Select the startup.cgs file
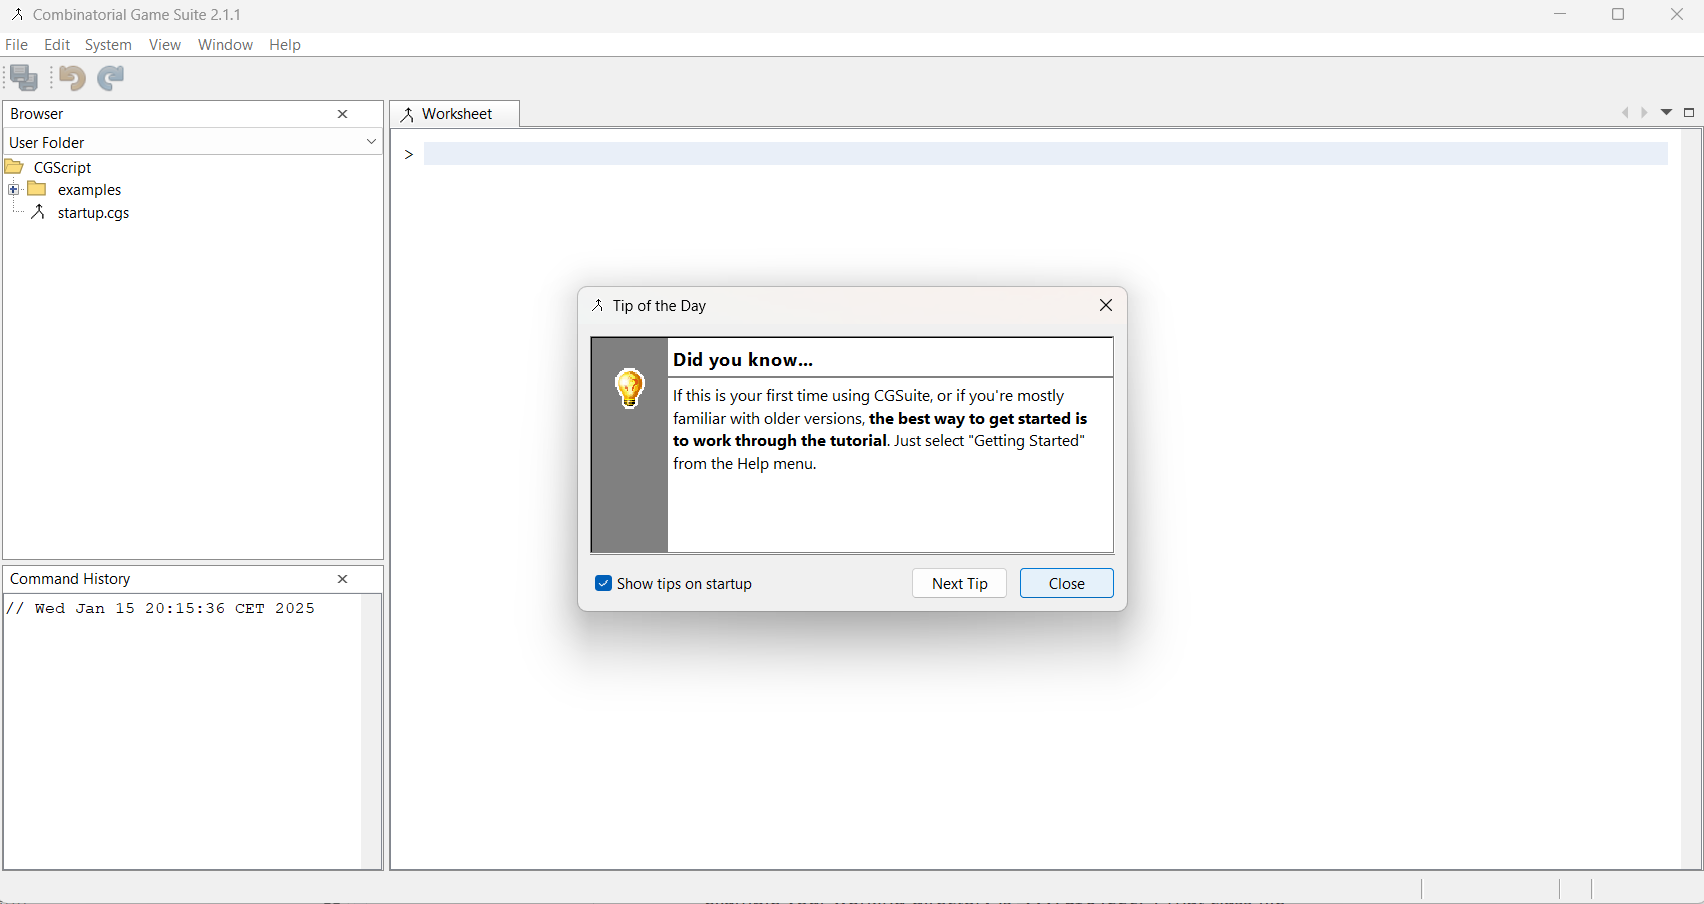 click(x=93, y=213)
